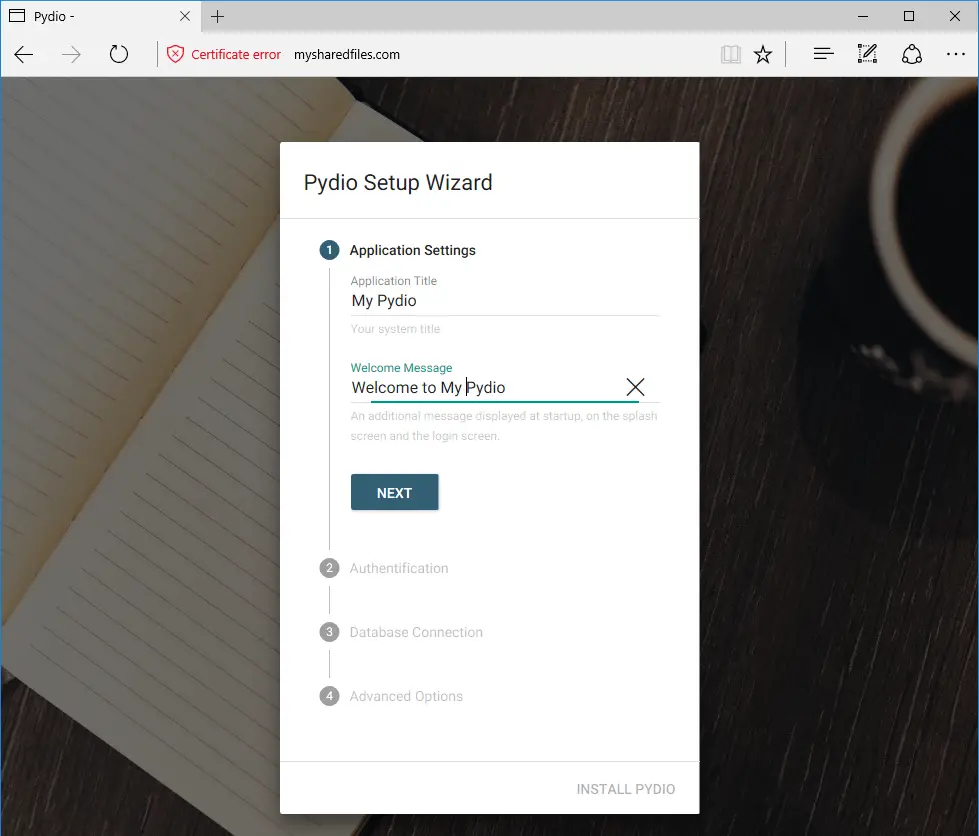Image resolution: width=979 pixels, height=836 pixels.
Task: Minimize the browser window
Action: coord(863,16)
